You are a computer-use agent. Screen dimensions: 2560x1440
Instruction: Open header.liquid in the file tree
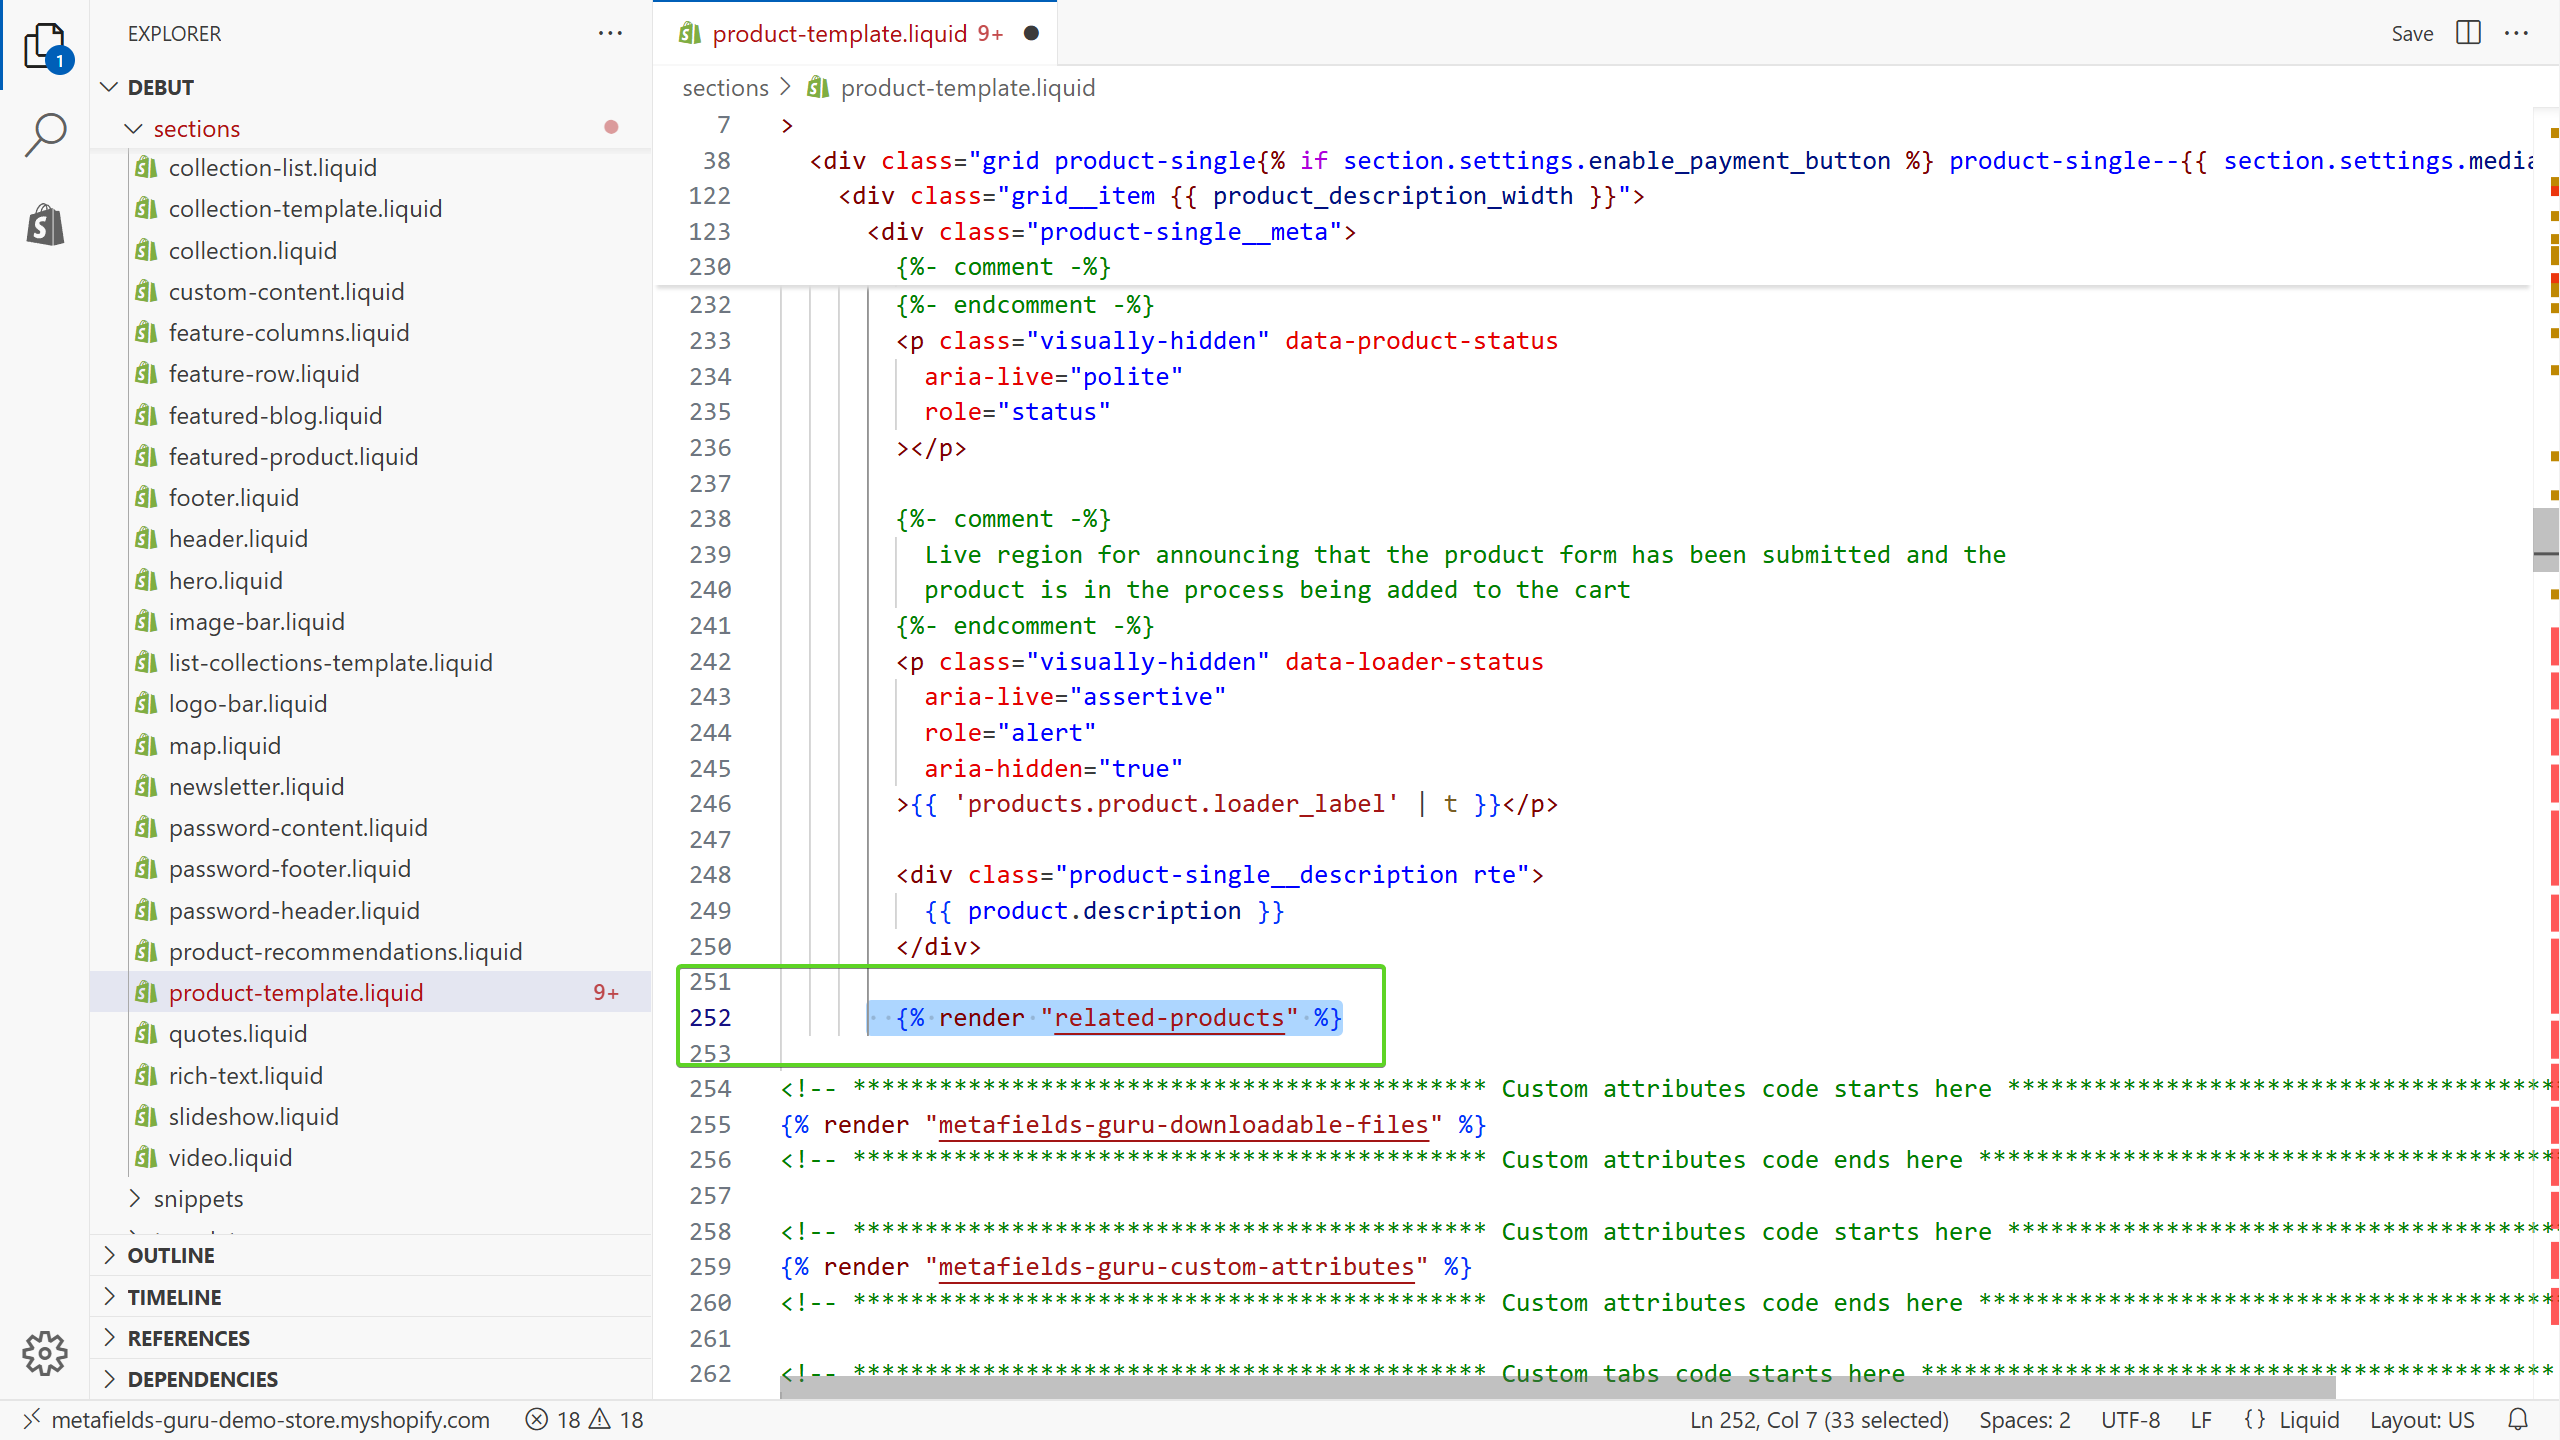click(238, 539)
